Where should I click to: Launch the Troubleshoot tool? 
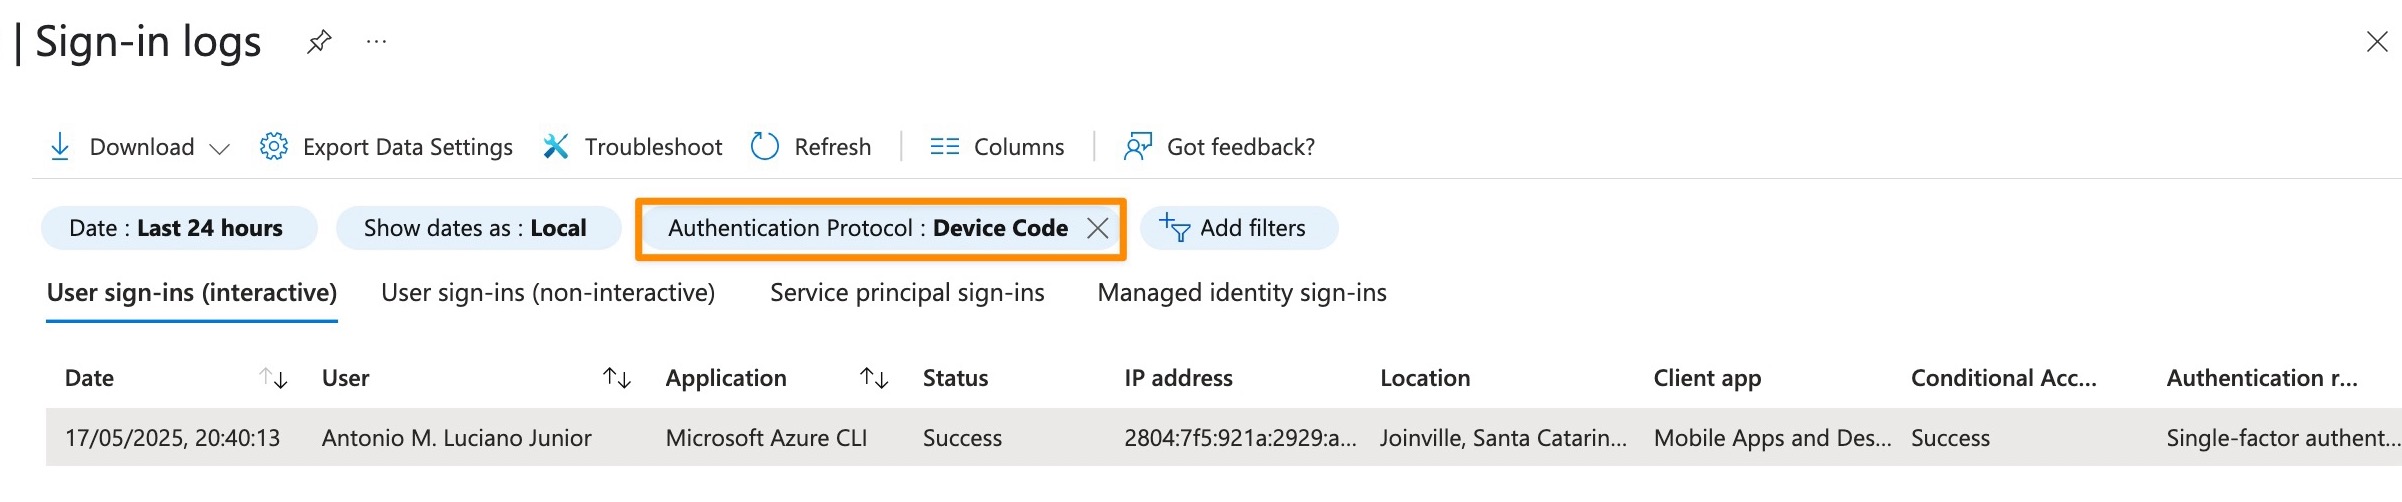pos(632,147)
